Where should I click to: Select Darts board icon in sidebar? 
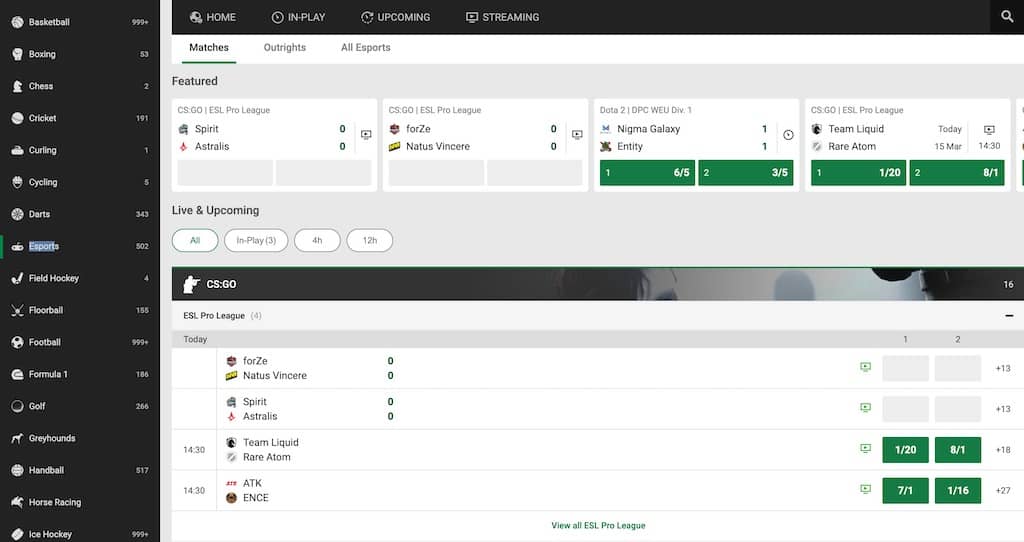pyautogui.click(x=18, y=214)
